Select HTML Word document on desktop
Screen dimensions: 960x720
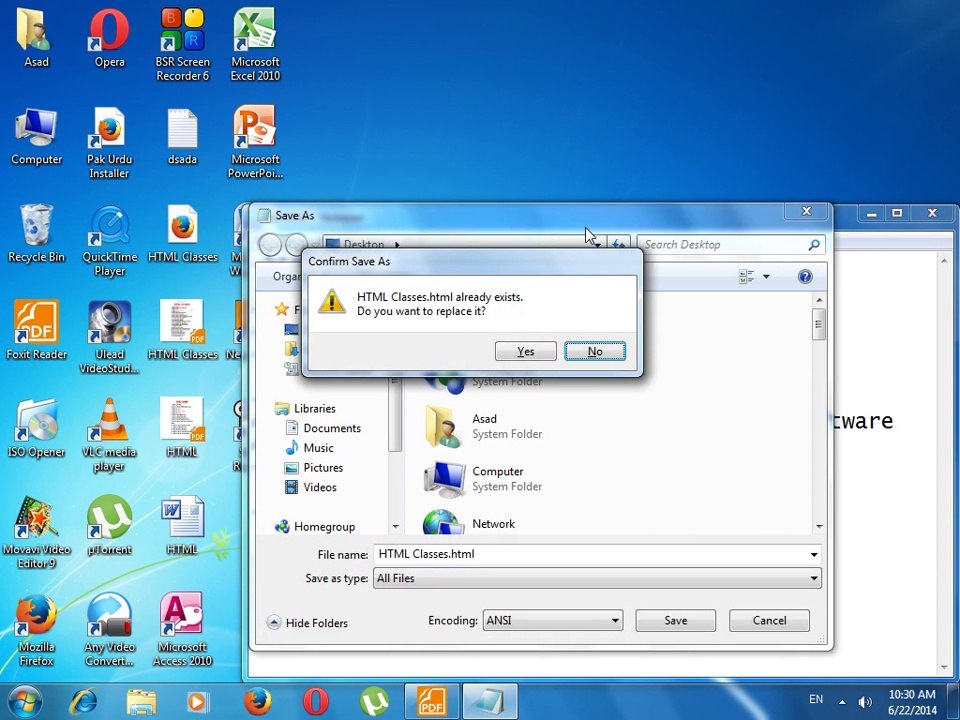182,525
